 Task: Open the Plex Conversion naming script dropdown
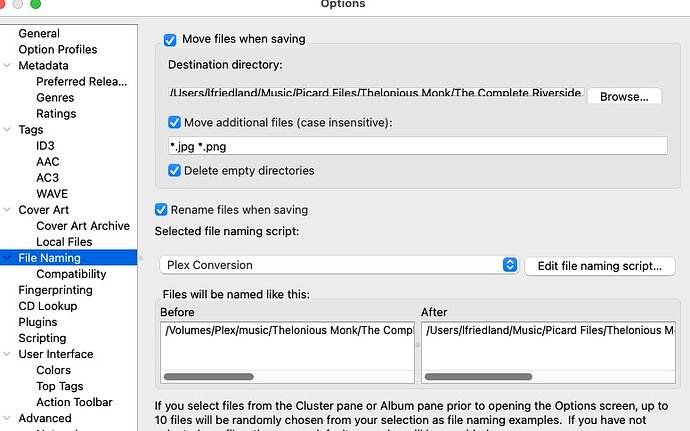pos(339,265)
